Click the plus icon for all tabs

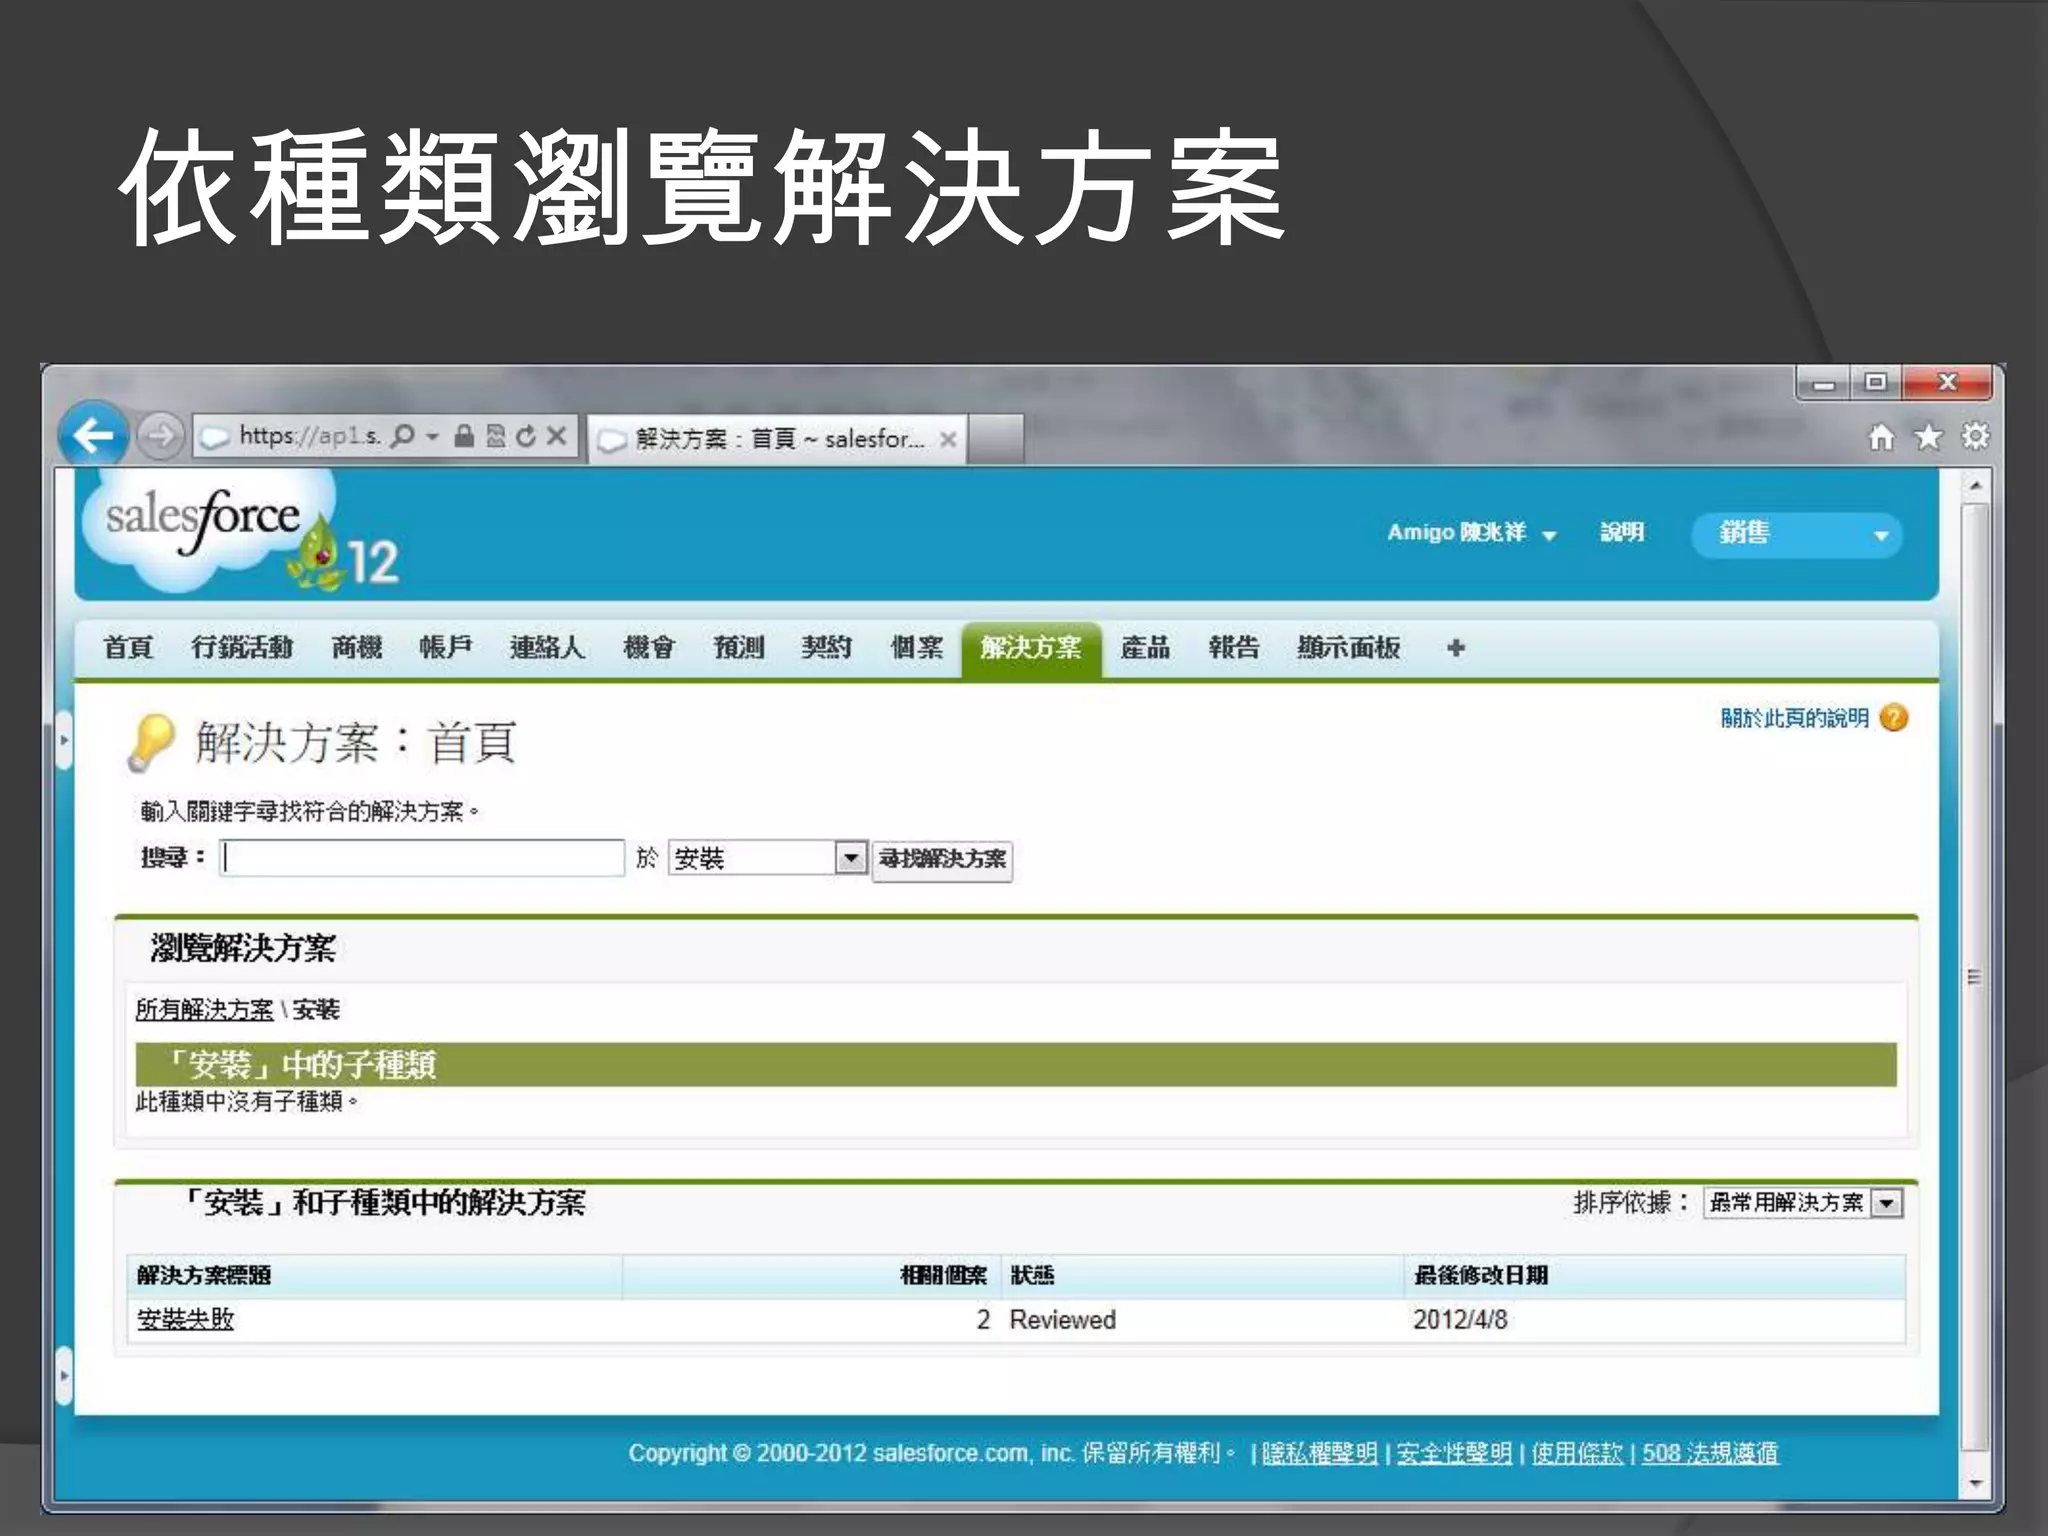click(x=1456, y=648)
